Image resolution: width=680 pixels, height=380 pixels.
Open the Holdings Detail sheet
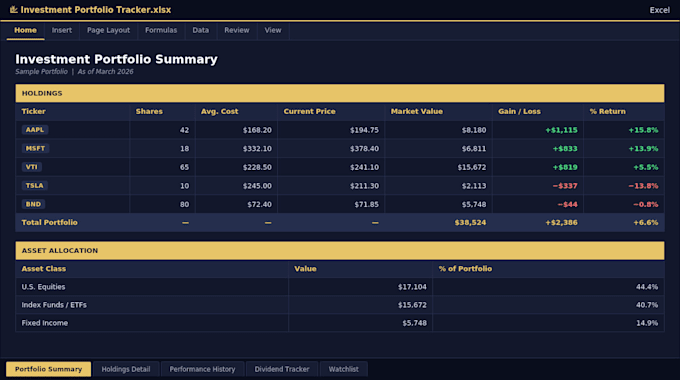[x=126, y=369]
